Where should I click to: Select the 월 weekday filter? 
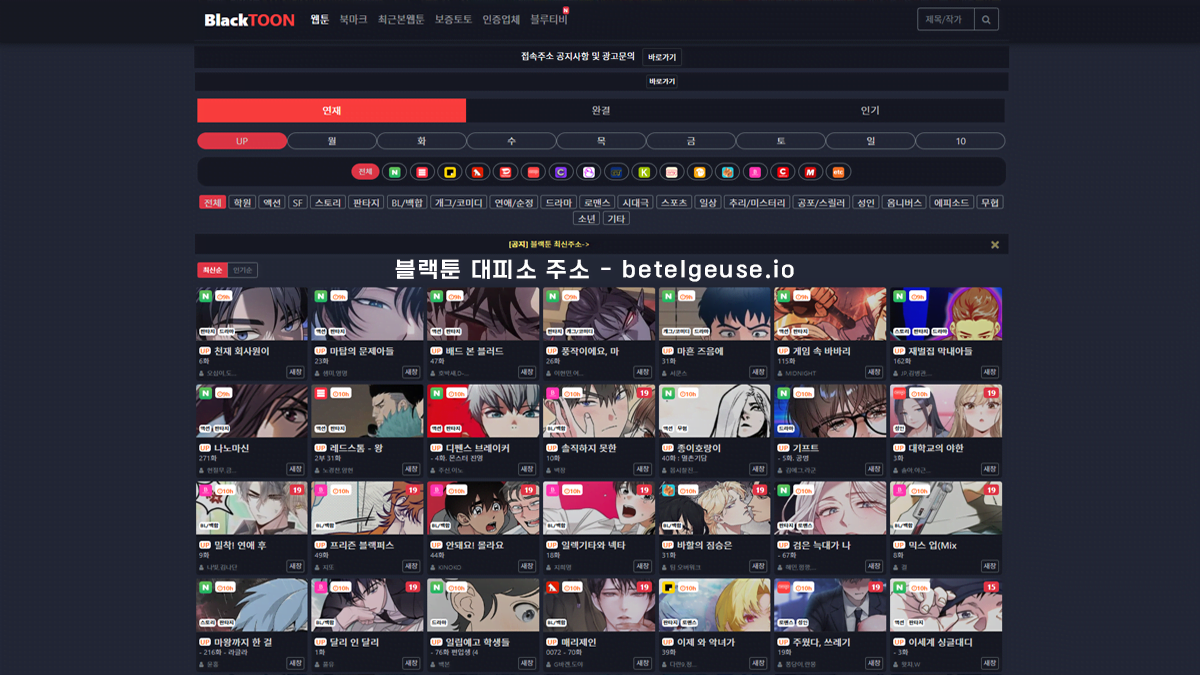click(332, 141)
